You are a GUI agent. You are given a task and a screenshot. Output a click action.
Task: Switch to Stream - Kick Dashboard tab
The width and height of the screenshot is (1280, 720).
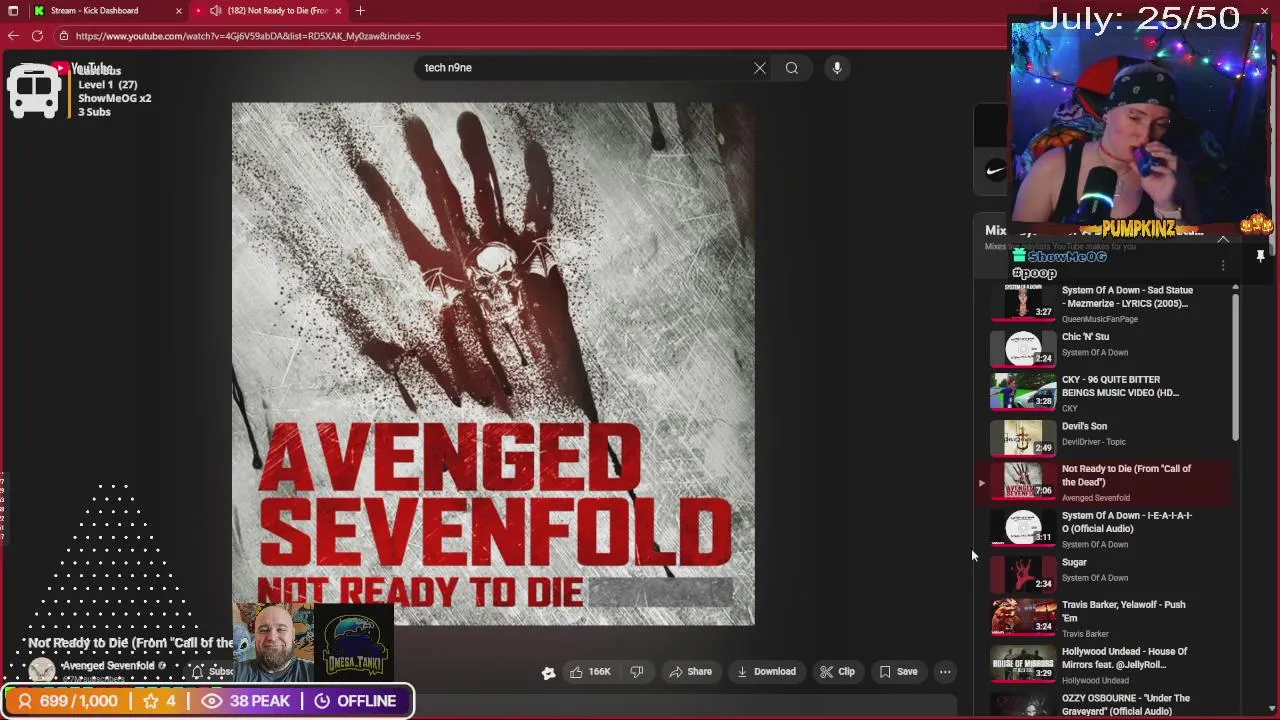[95, 10]
